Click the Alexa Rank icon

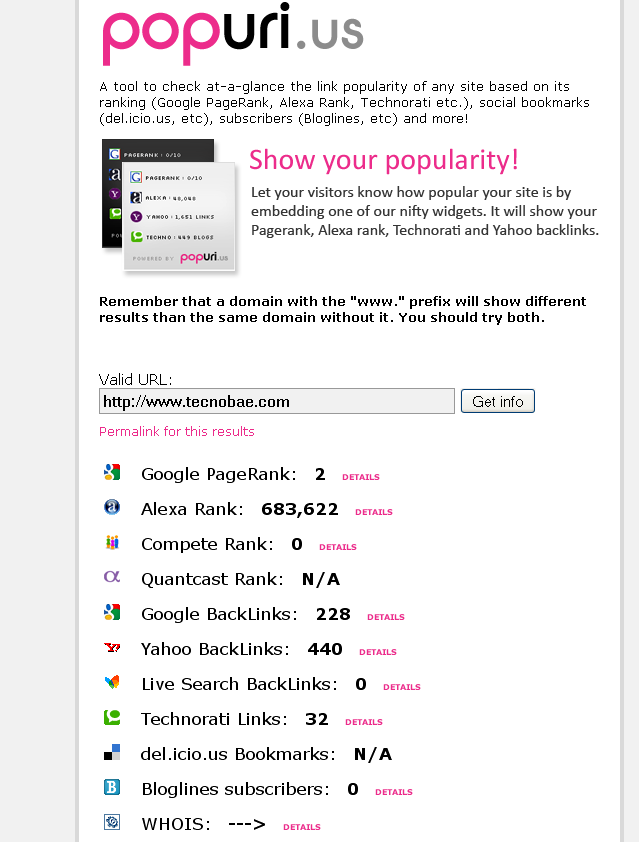click(112, 507)
